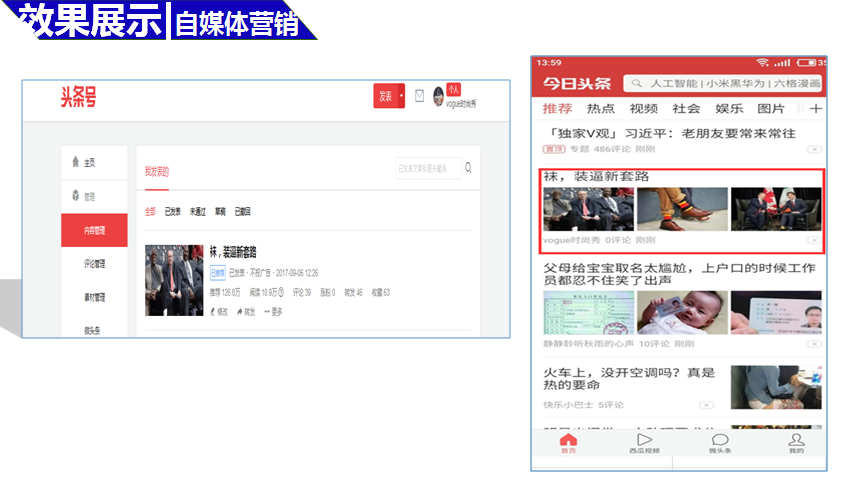Open 袜,装逼新套路 headline in the app feed
Screen dimensions: 848x478
point(596,176)
